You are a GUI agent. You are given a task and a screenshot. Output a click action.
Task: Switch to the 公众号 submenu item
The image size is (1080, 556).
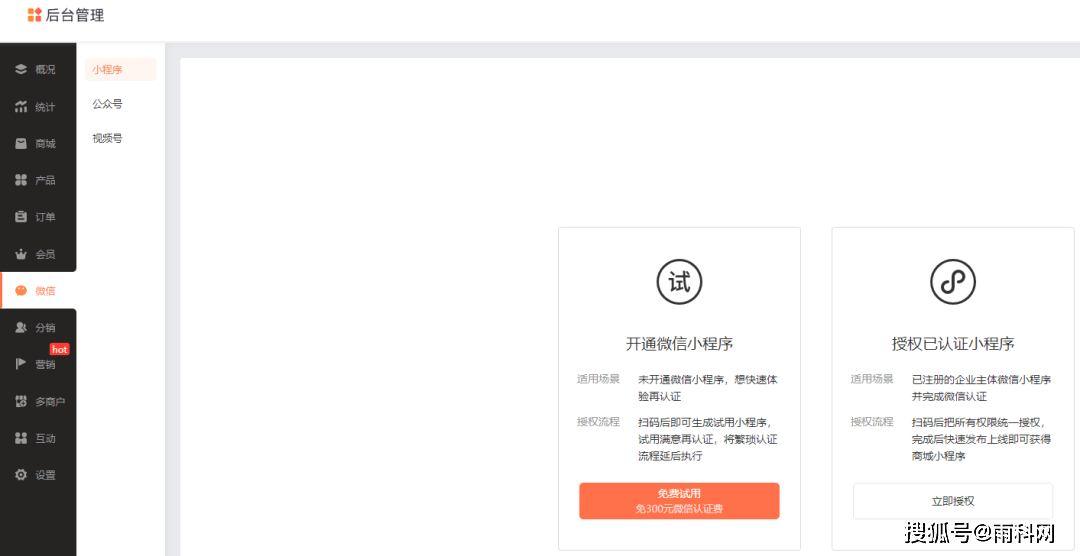coord(107,104)
